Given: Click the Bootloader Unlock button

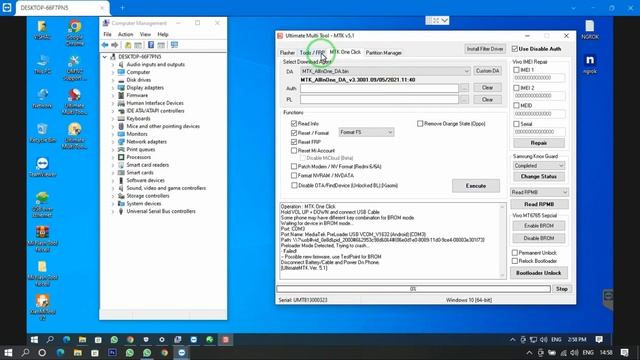Looking at the screenshot, I should click(x=539, y=273).
